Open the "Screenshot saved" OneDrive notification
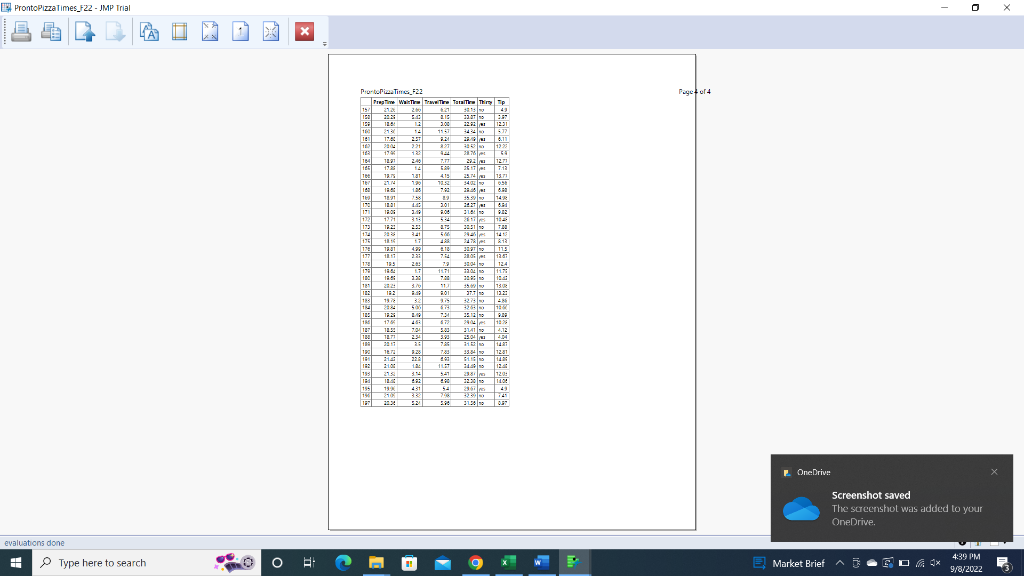Screen dimensions: 1024x576 [891, 498]
